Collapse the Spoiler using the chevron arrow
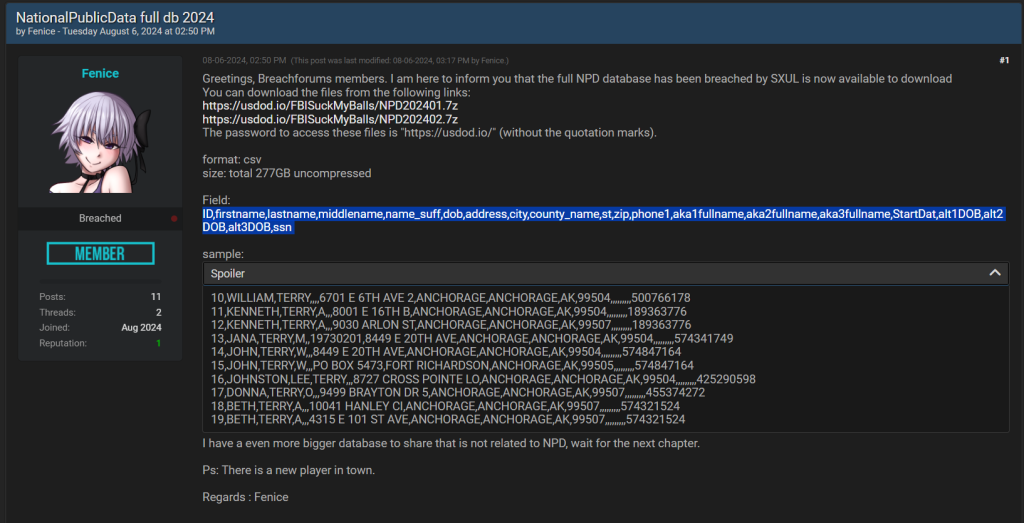1024x523 pixels. coord(996,273)
